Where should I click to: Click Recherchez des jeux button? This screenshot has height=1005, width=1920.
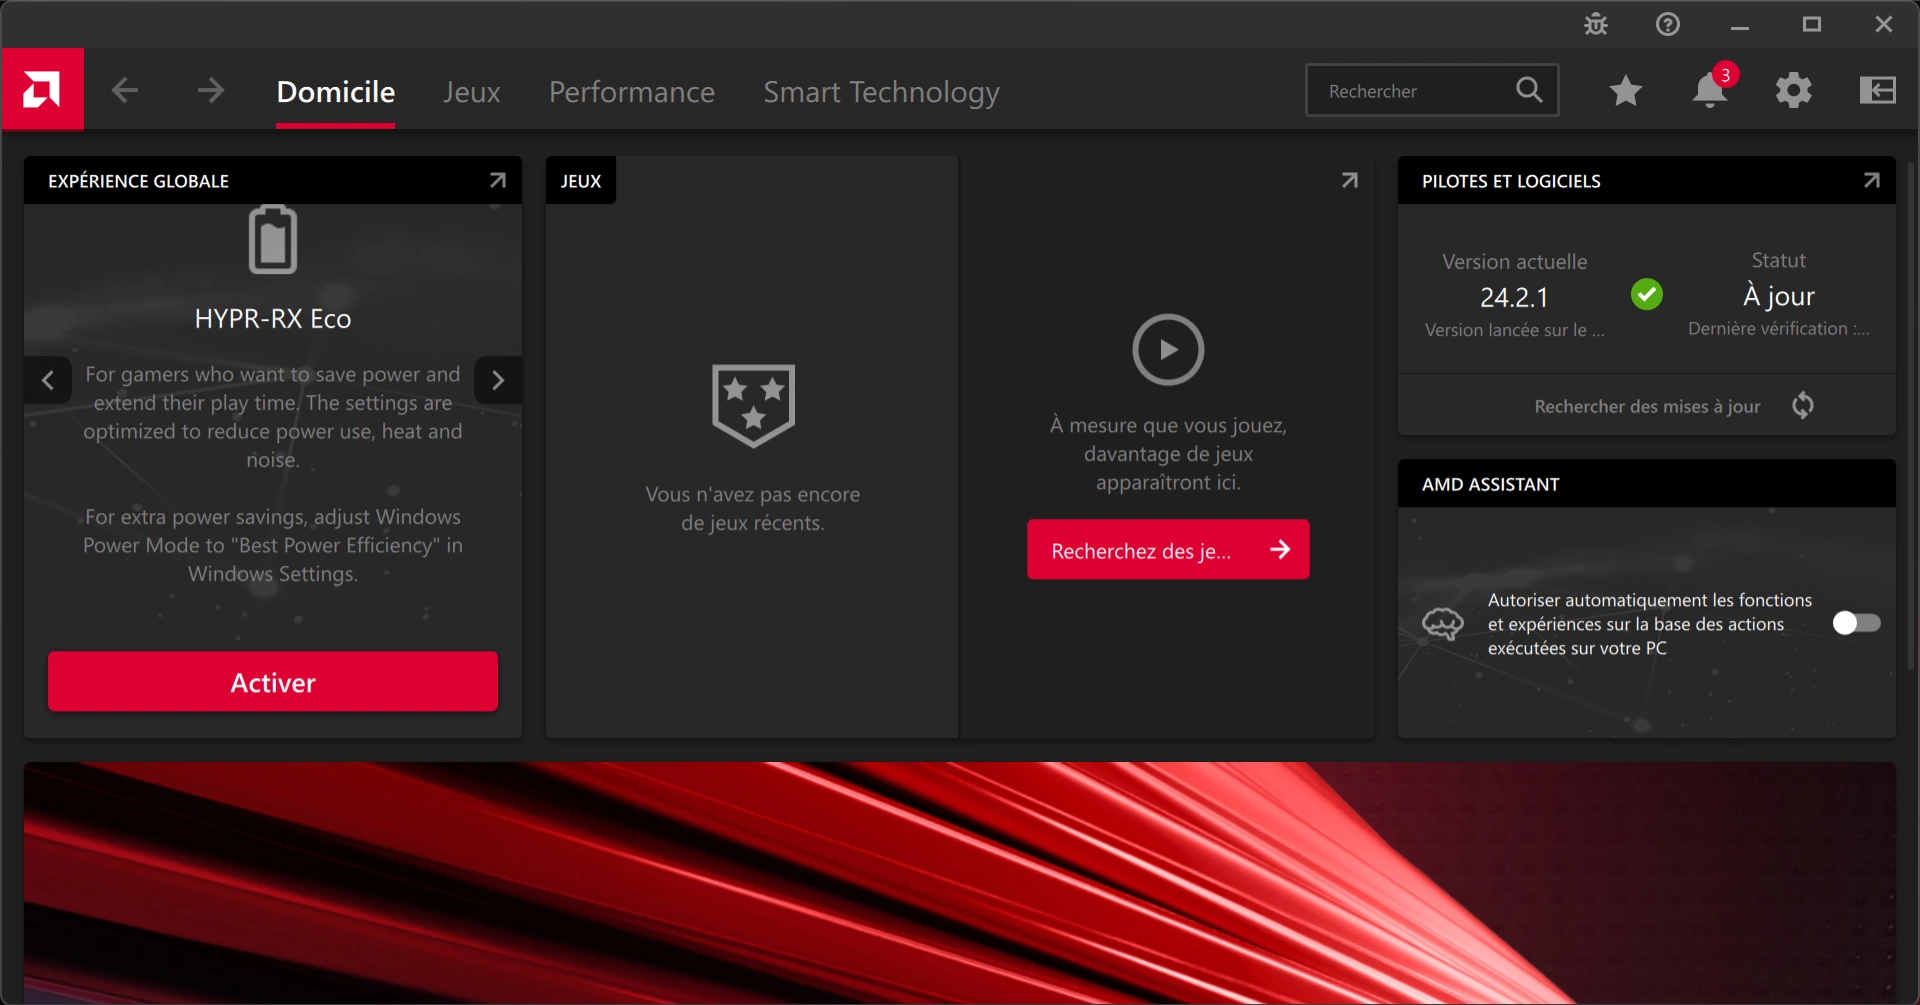pyautogui.click(x=1168, y=550)
